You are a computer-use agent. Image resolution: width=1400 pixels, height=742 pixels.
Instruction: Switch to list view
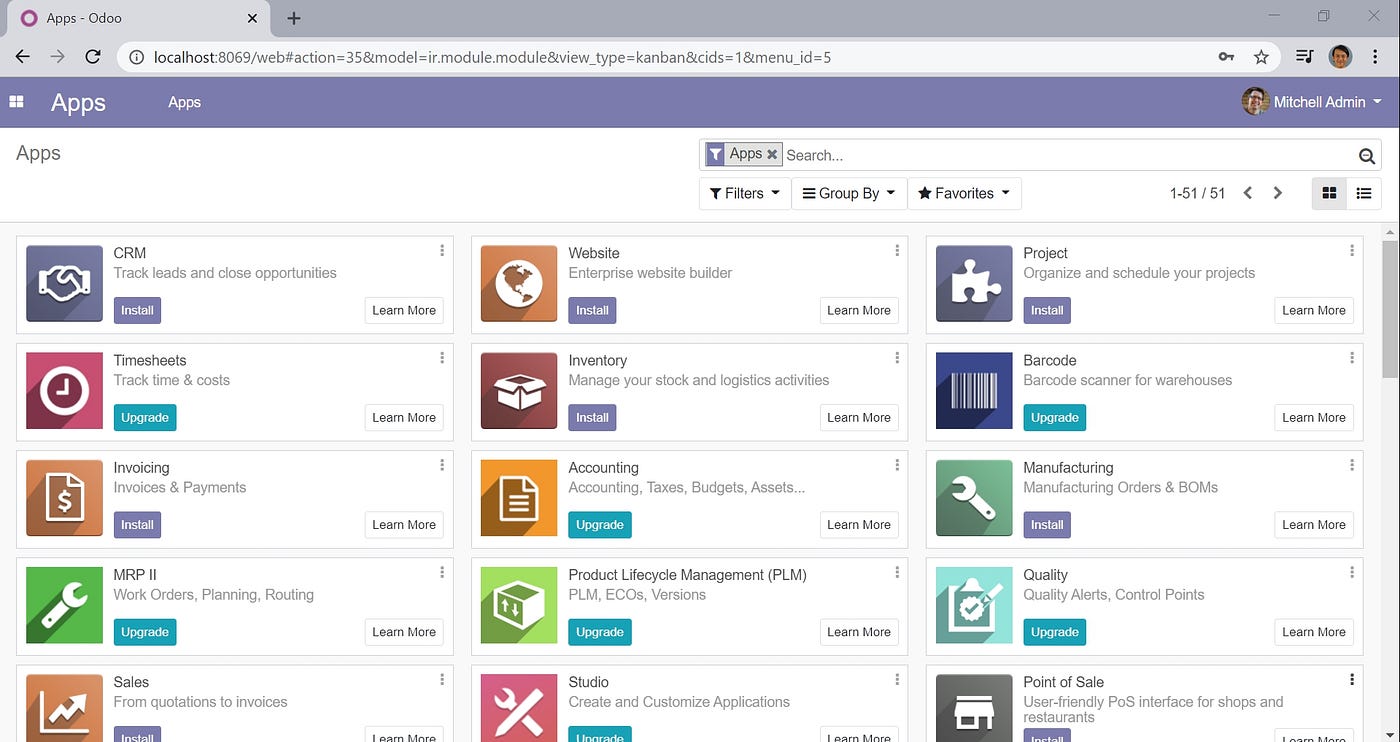[x=1364, y=193]
